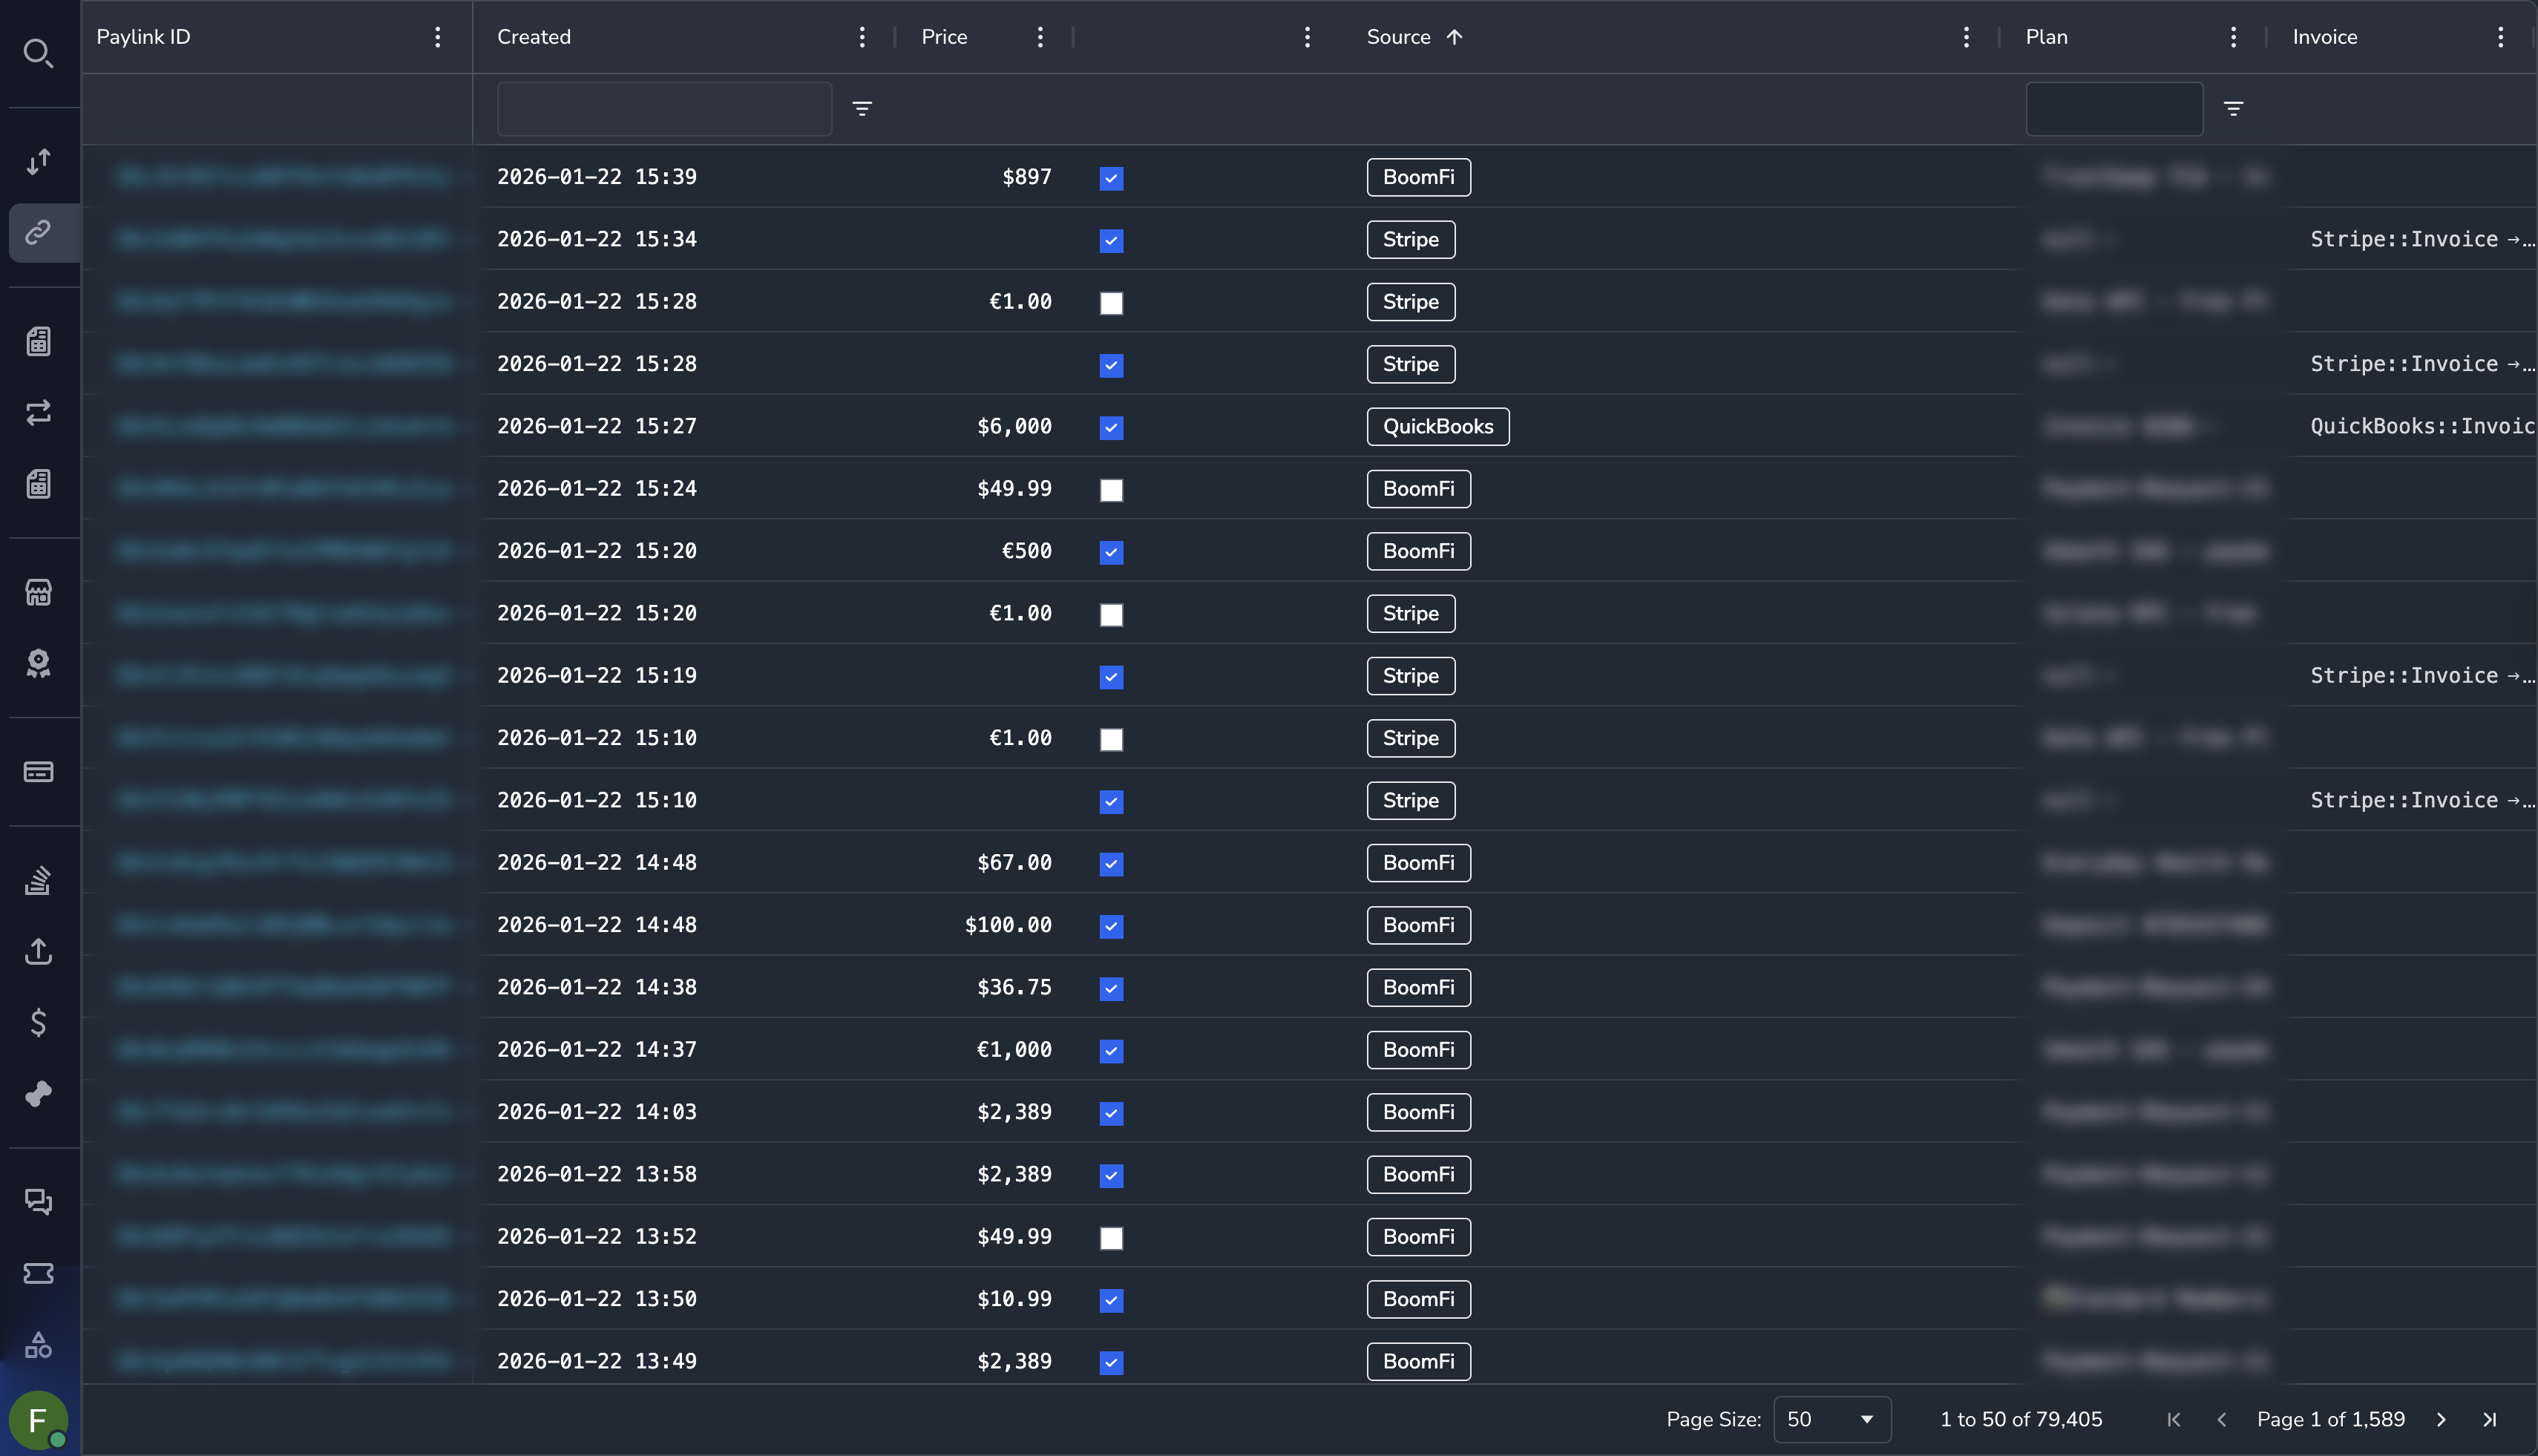
Task: Toggle checkbox in the €500 row
Action: click(x=1111, y=552)
